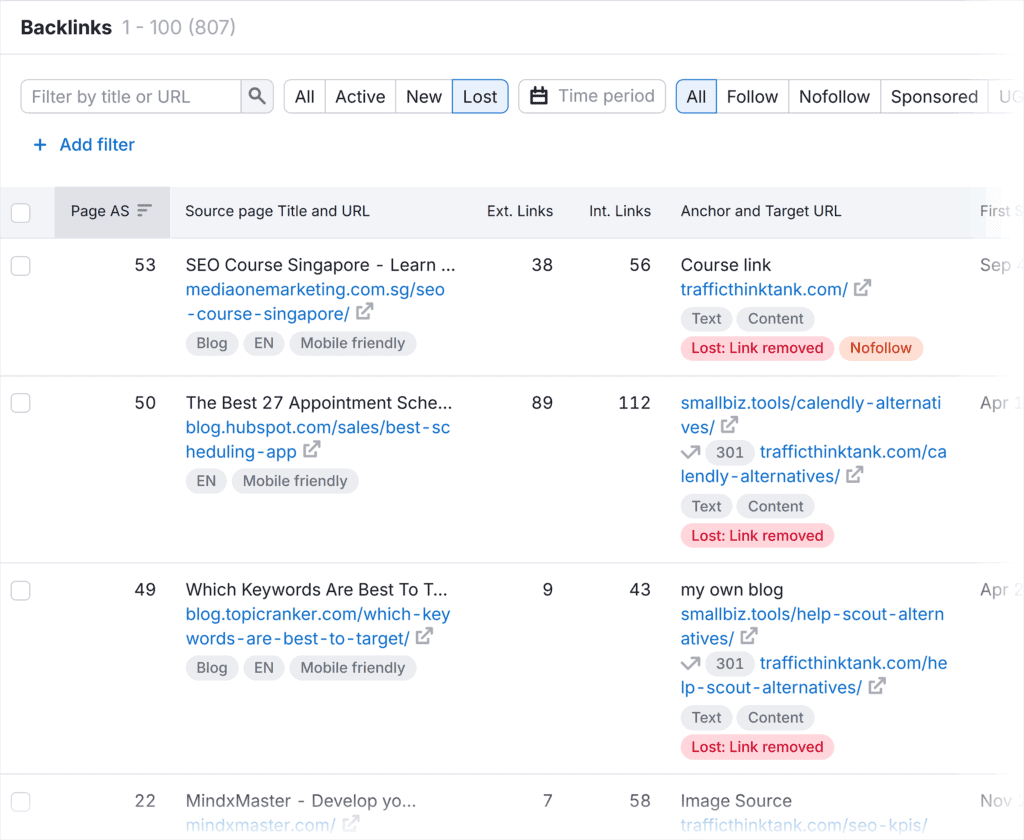Open the mediaonemarketing.com.sg source link
Image resolution: width=1024 pixels, height=840 pixels.
tap(315, 290)
